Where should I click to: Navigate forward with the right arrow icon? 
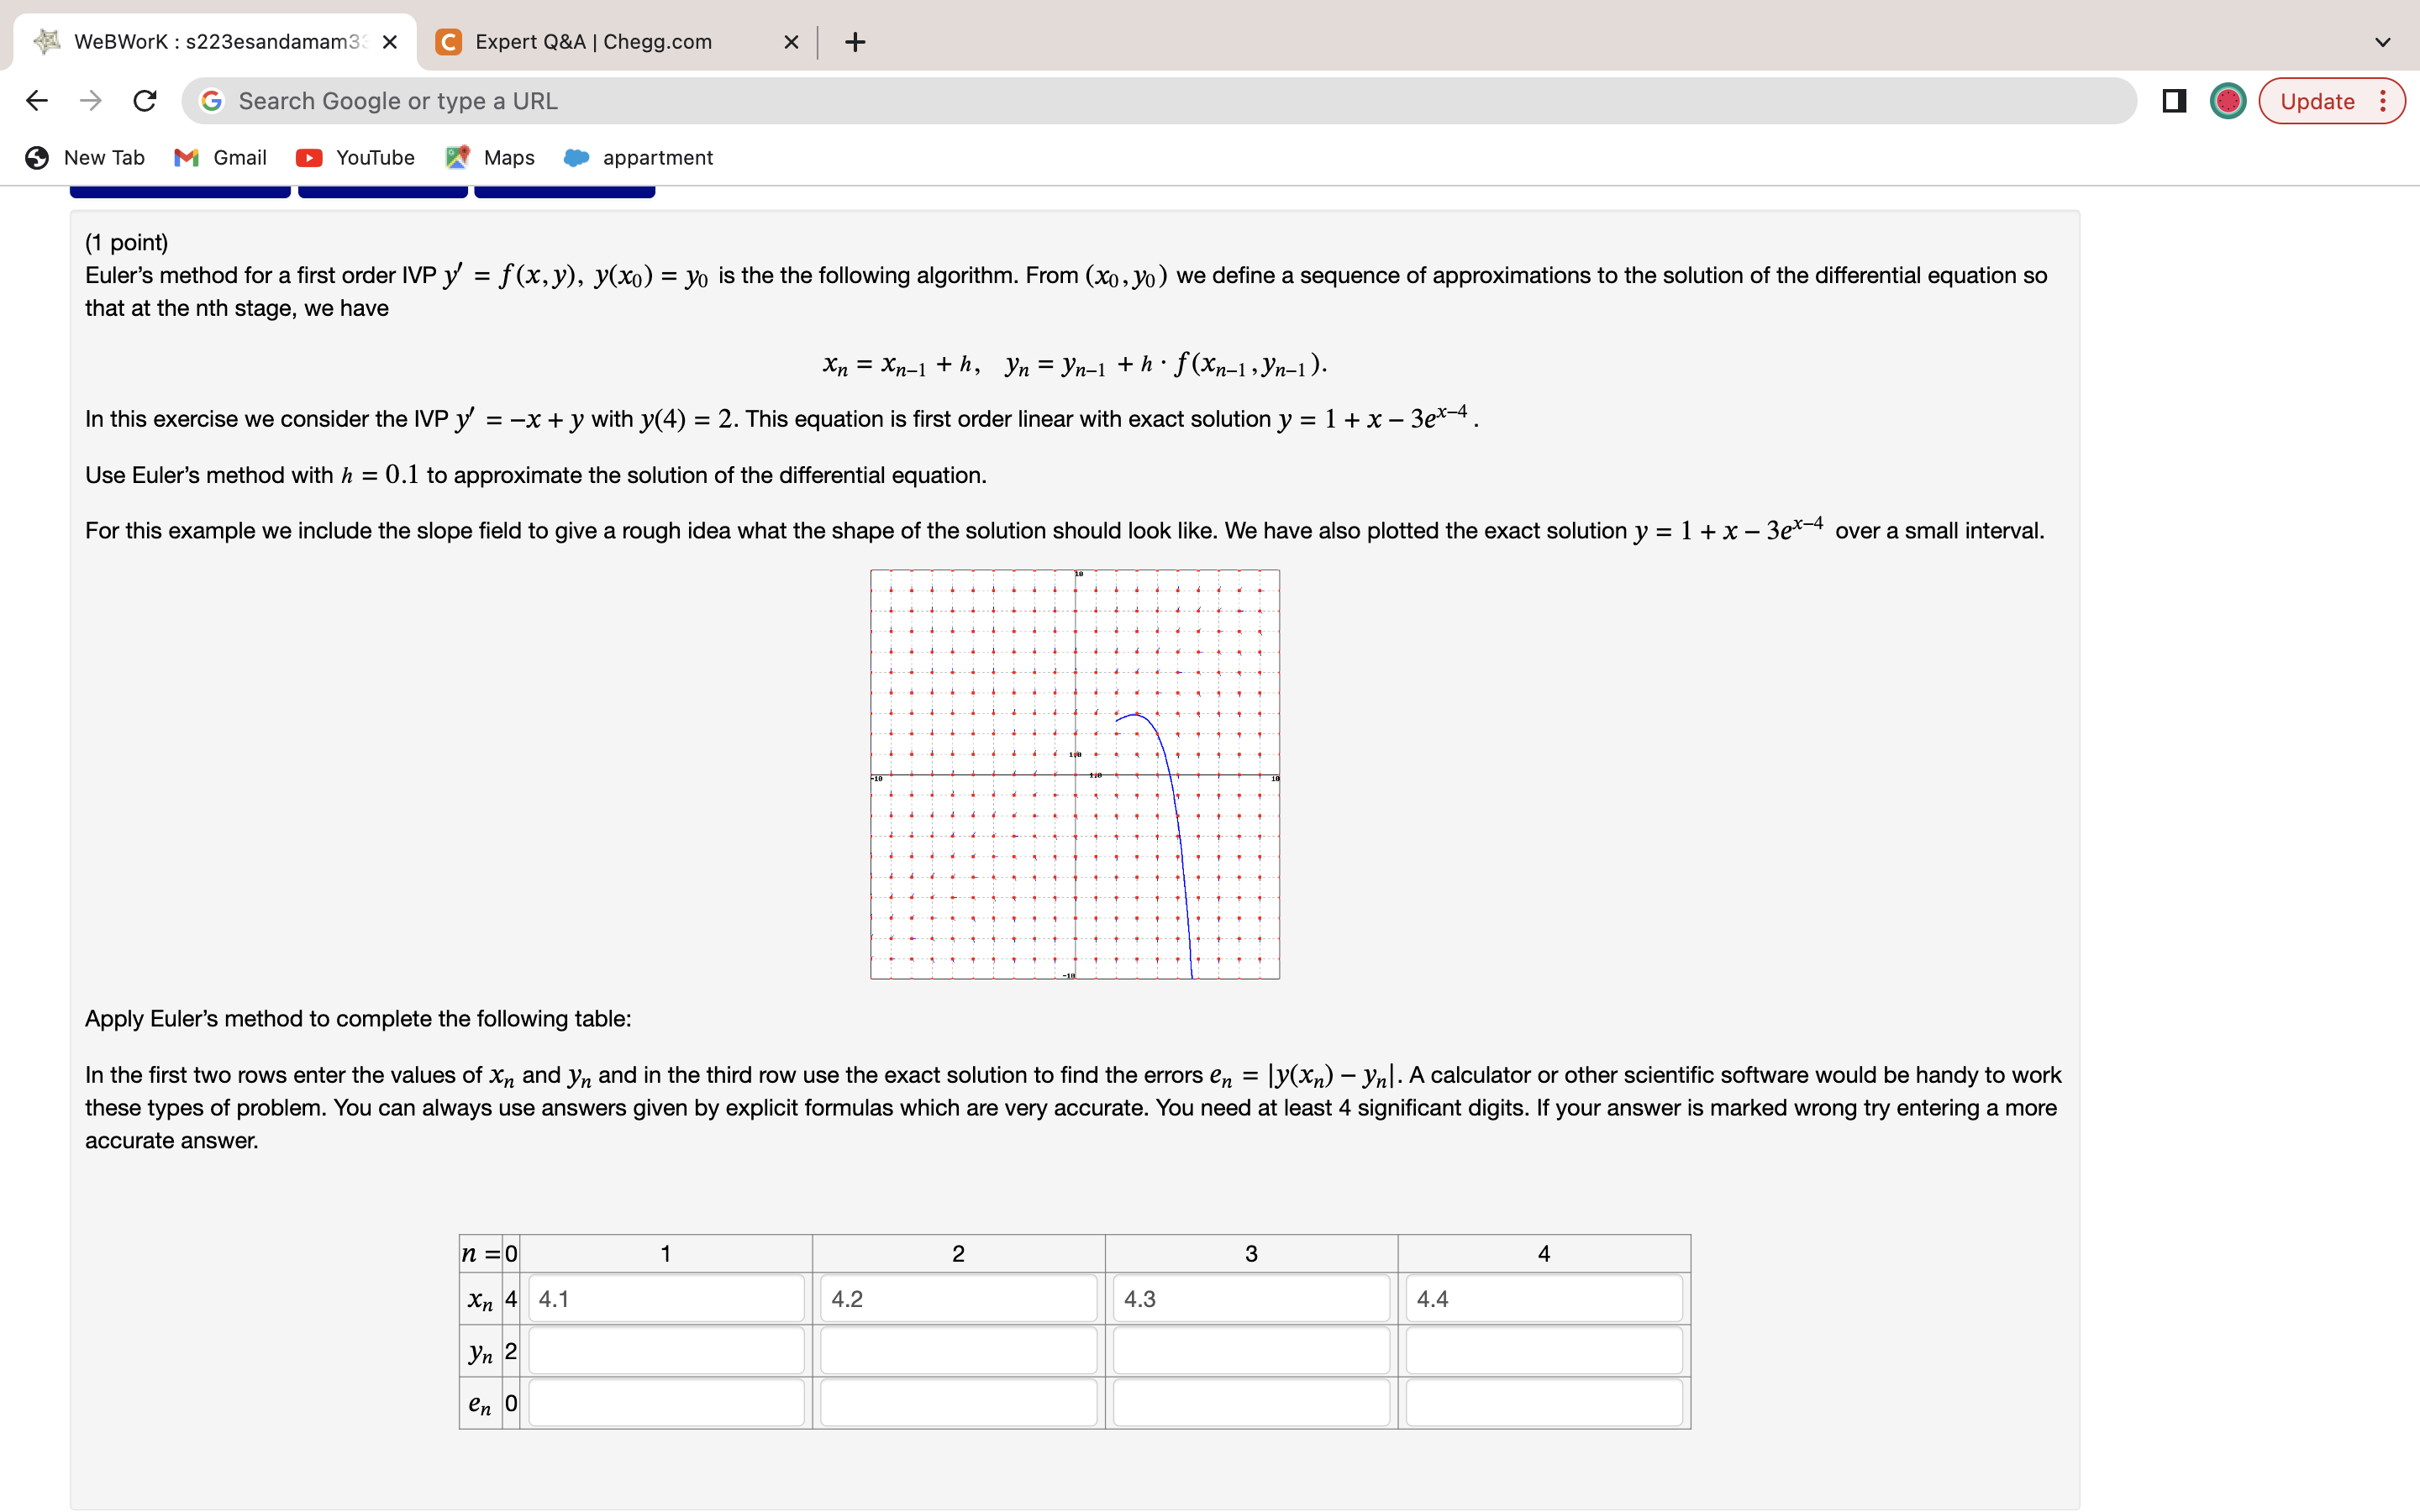90,100
